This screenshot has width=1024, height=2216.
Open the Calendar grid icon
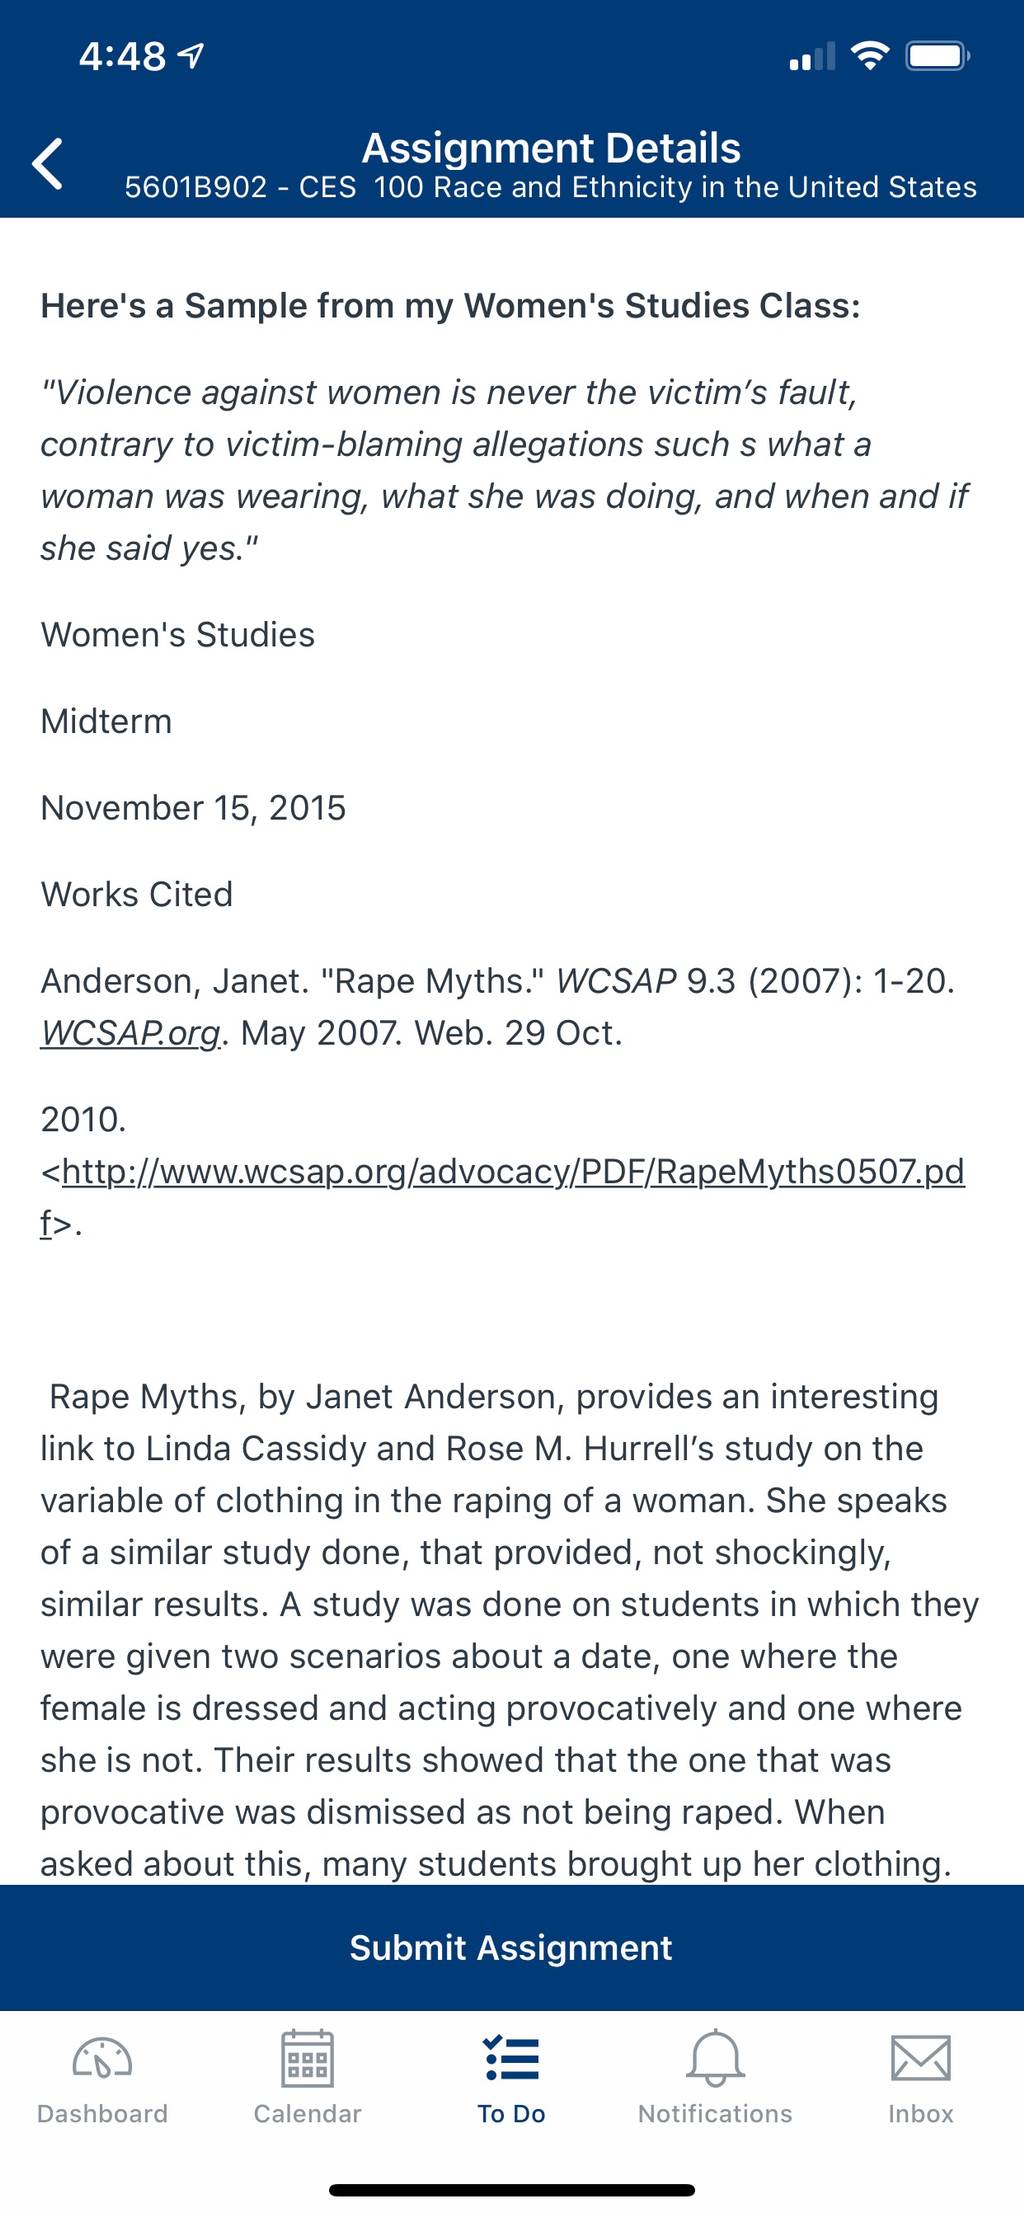[x=307, y=2058]
